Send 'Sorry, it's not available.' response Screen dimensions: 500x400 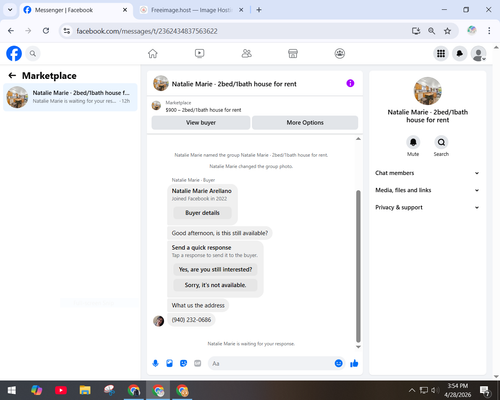pyautogui.click(x=215, y=285)
